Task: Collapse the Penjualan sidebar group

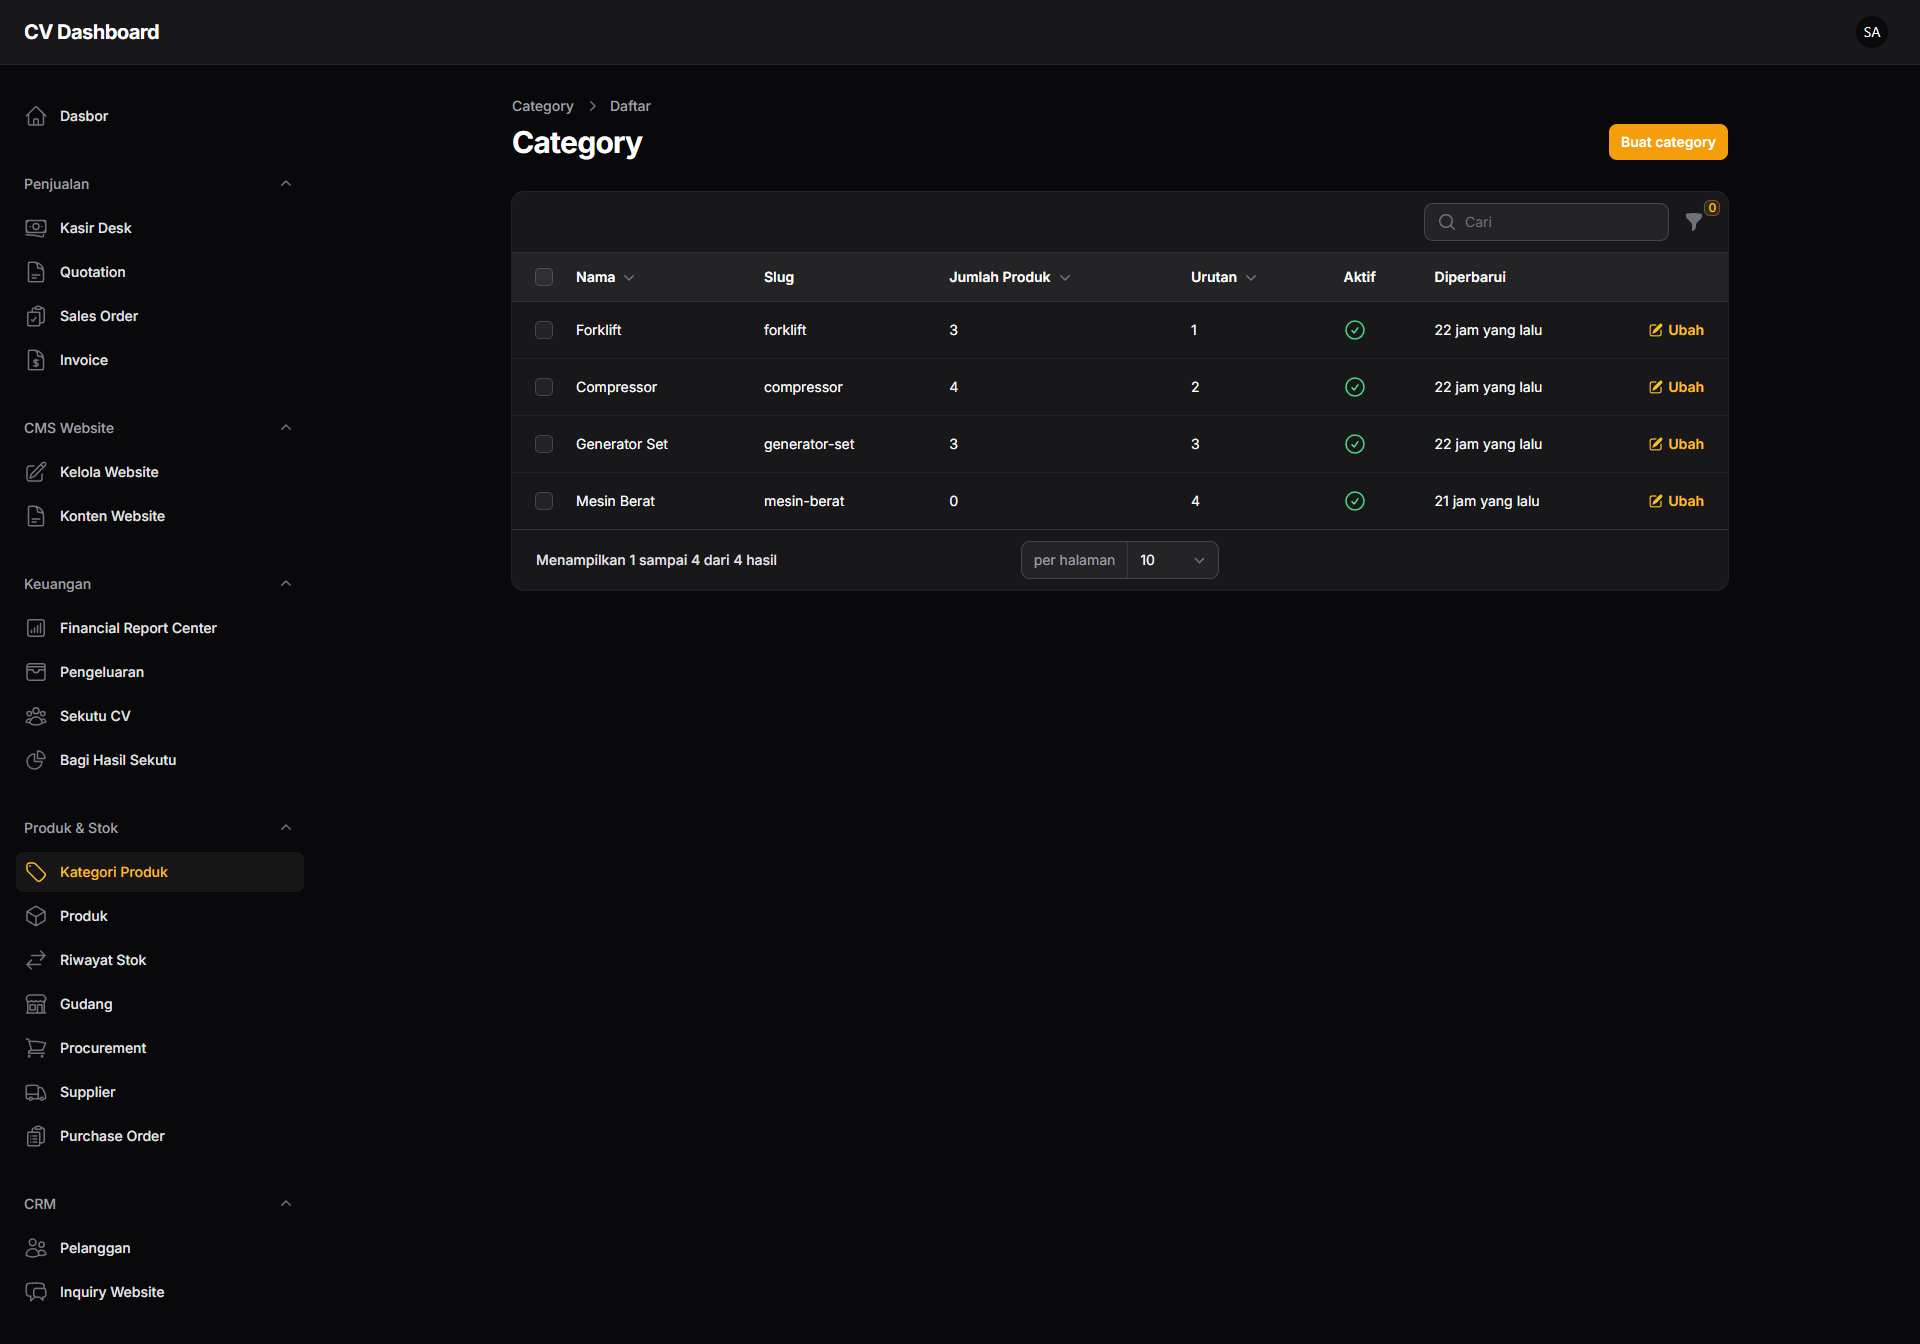Action: [286, 184]
